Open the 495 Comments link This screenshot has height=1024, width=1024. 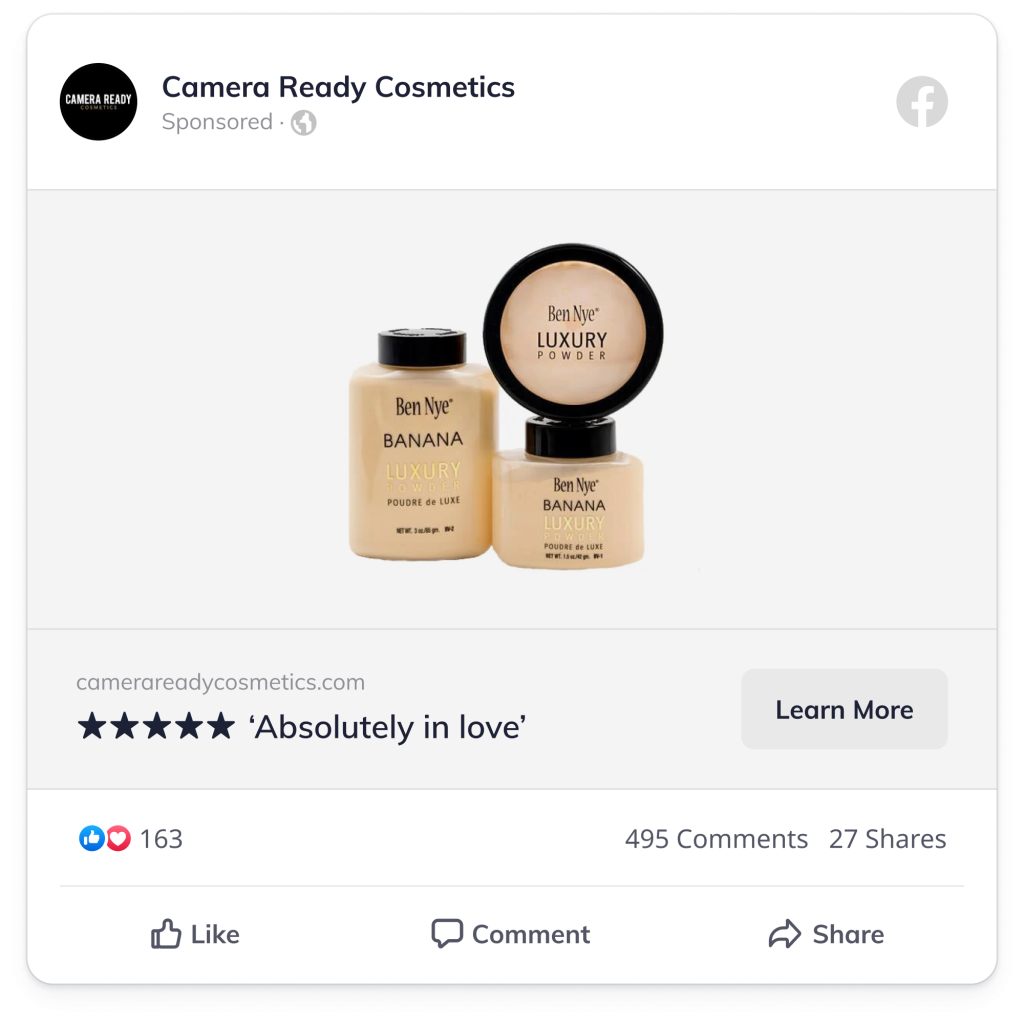(716, 839)
